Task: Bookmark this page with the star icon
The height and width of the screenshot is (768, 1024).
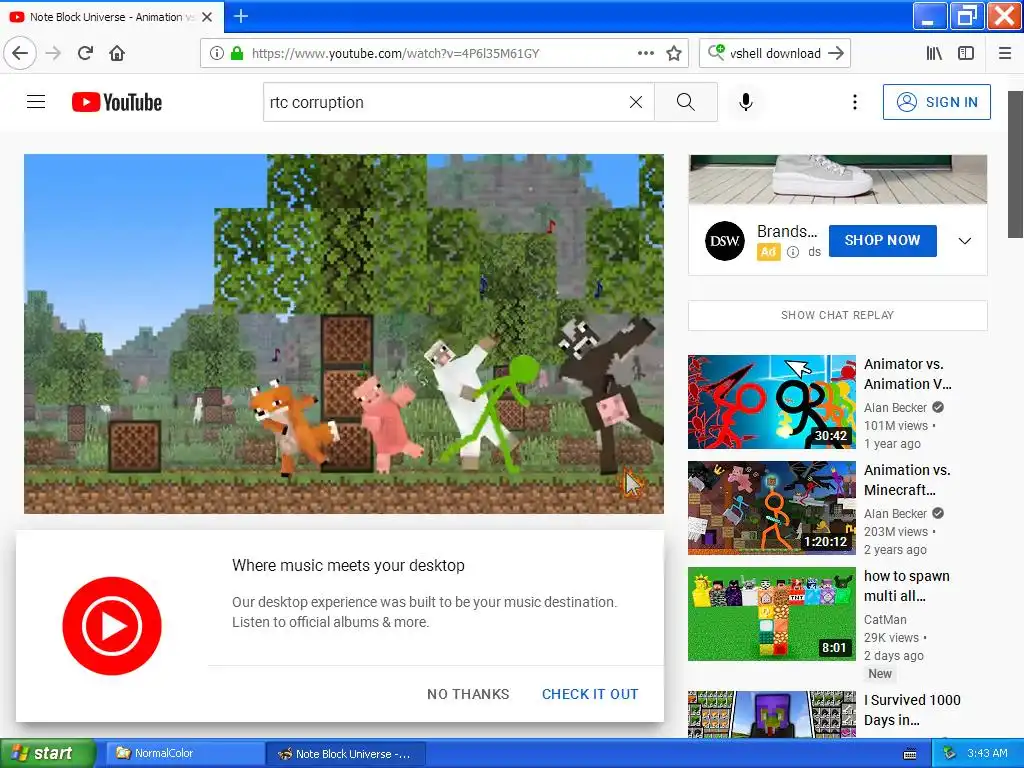Action: click(x=674, y=53)
